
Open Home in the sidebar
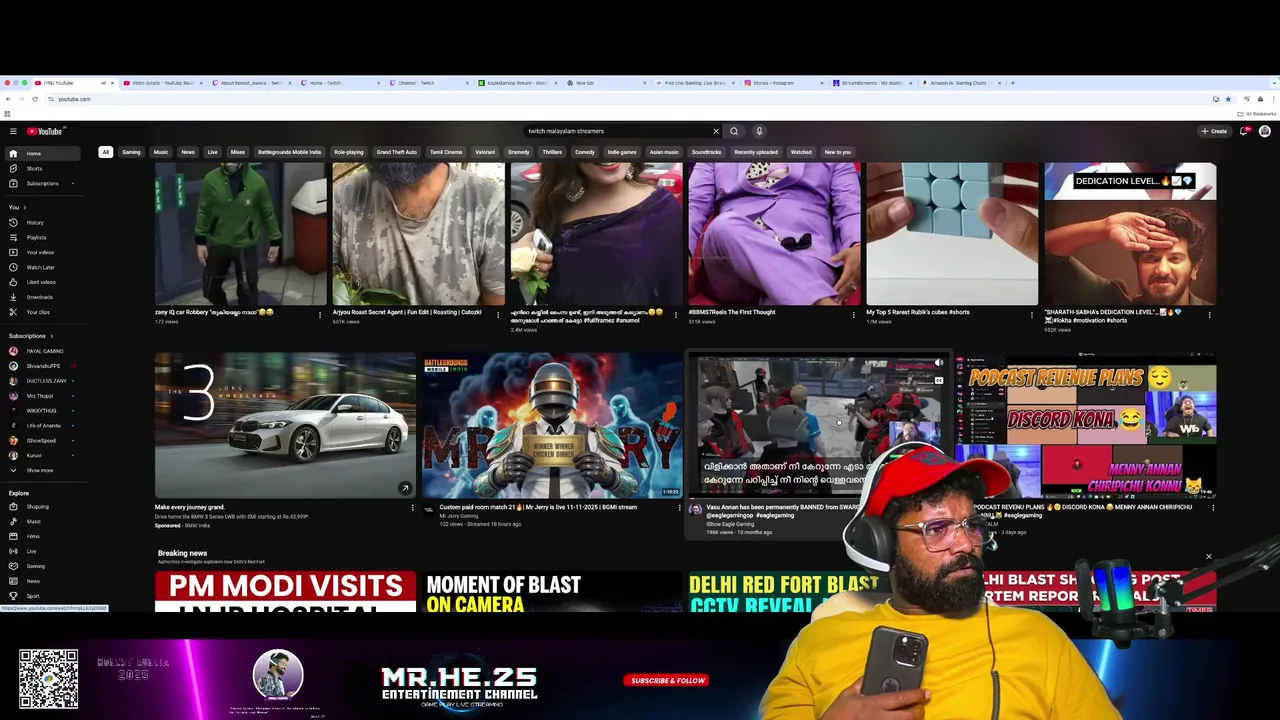(43, 153)
